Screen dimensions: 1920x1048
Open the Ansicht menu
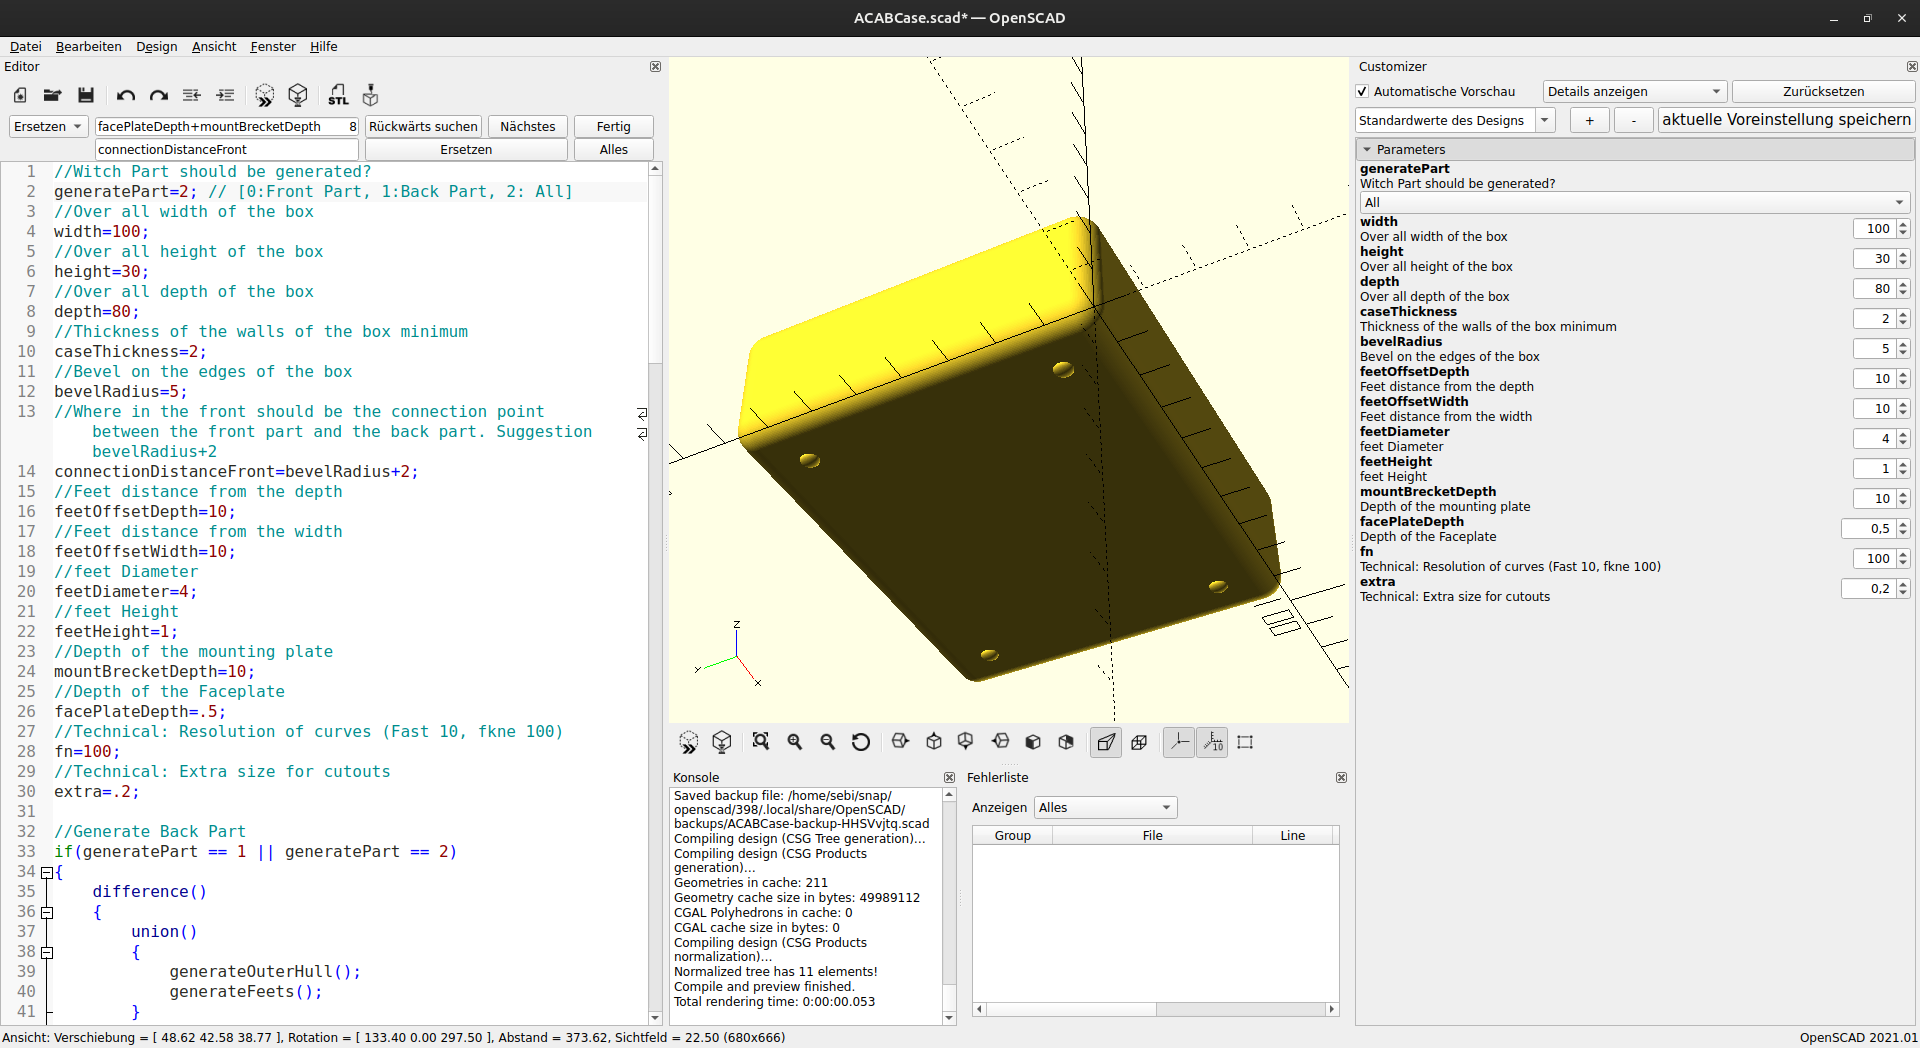[214, 46]
